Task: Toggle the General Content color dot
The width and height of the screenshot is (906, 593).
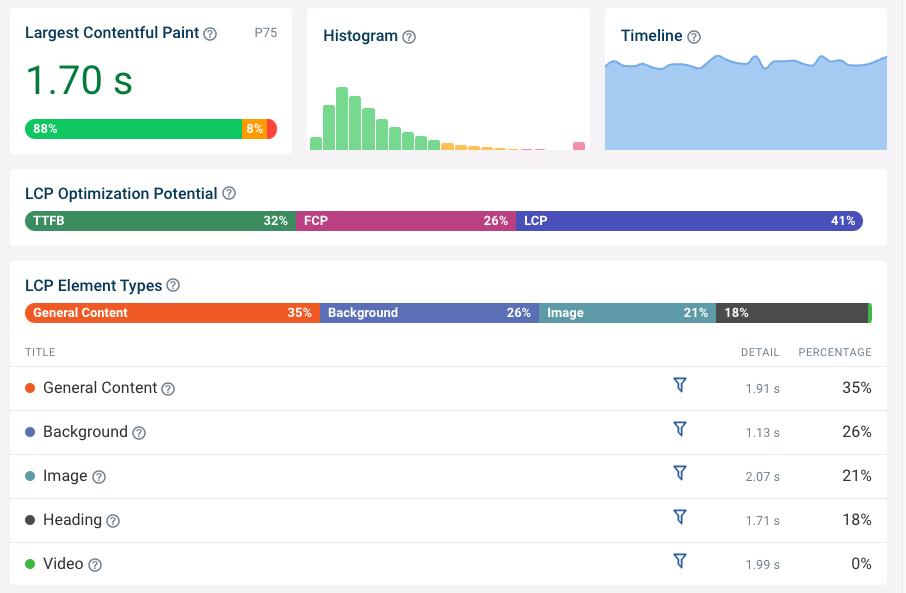Action: point(32,387)
